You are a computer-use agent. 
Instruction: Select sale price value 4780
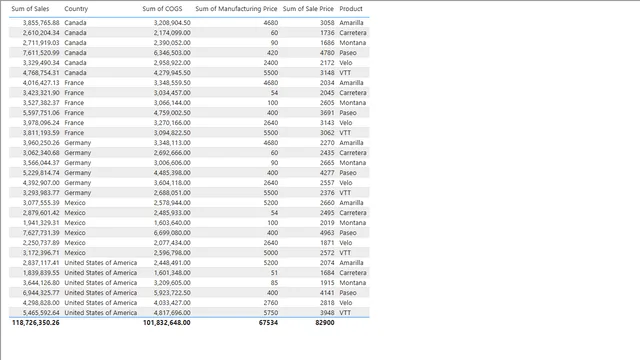click(327, 53)
